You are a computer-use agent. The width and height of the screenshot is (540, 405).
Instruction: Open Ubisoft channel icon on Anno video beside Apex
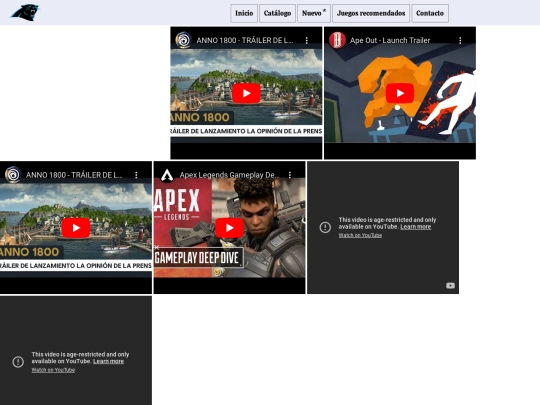[x=13, y=175]
